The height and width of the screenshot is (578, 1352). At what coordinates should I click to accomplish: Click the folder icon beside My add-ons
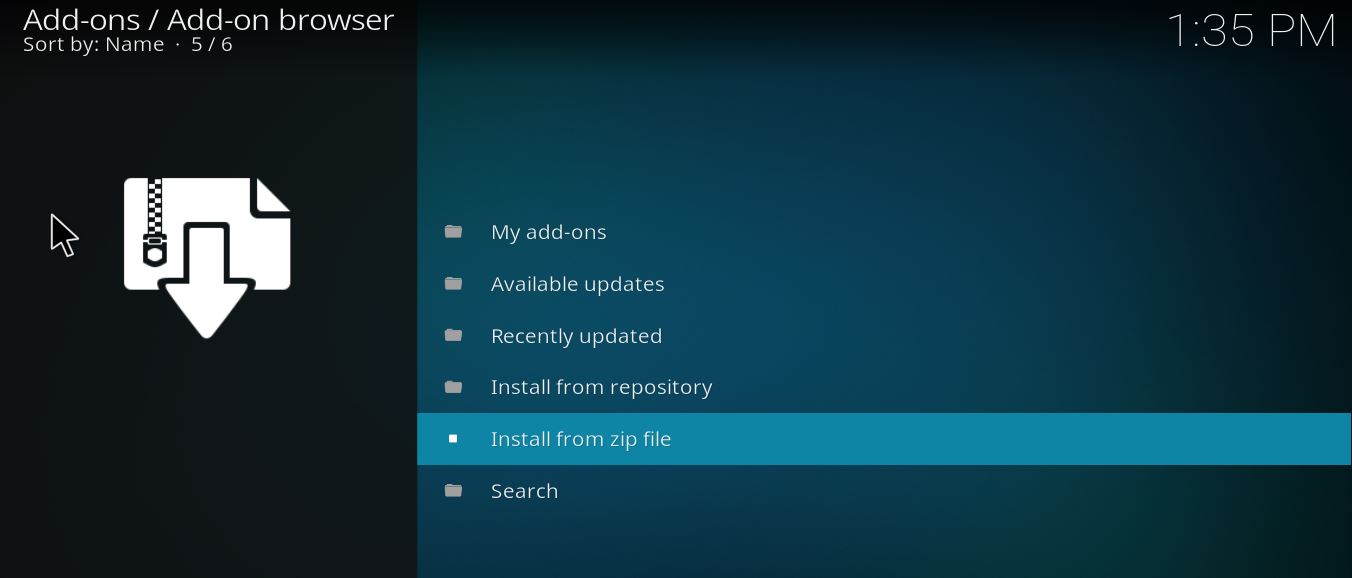click(453, 232)
